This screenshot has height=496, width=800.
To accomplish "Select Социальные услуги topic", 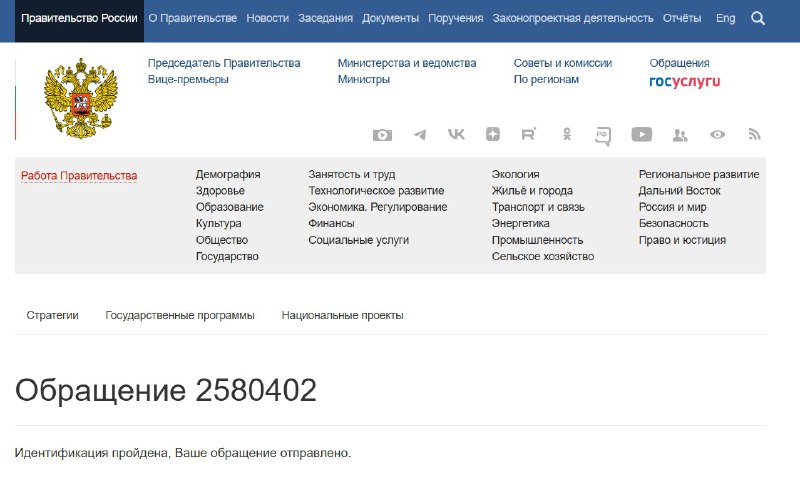I will pyautogui.click(x=358, y=240).
